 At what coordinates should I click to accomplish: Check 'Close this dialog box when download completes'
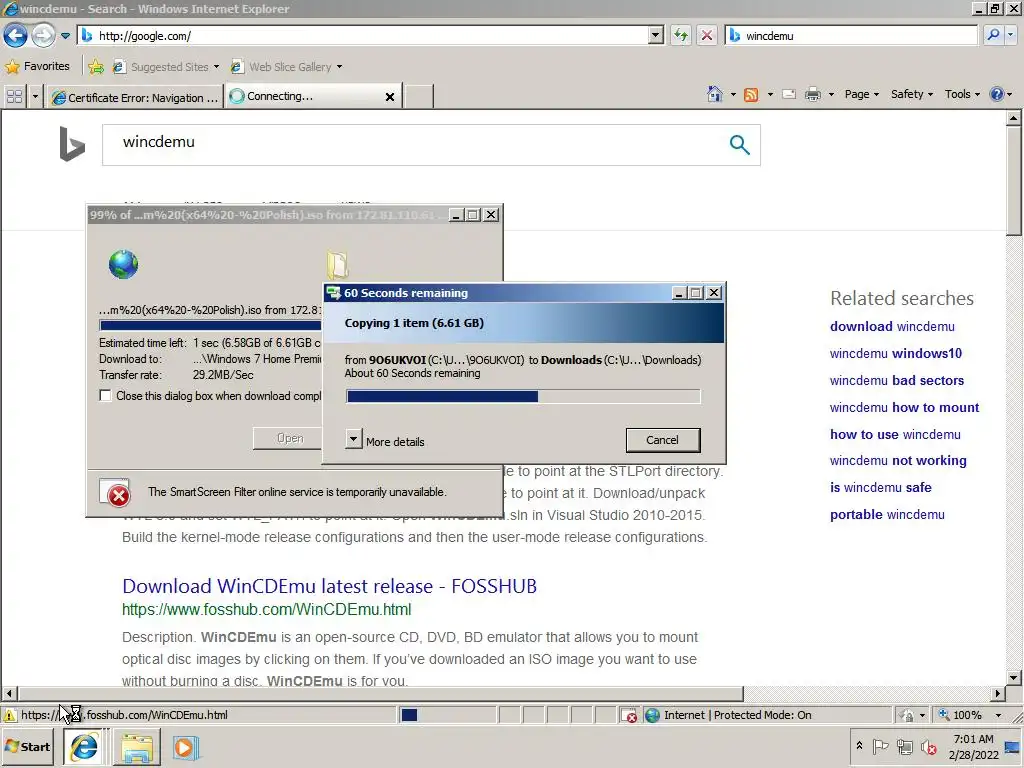pos(105,396)
